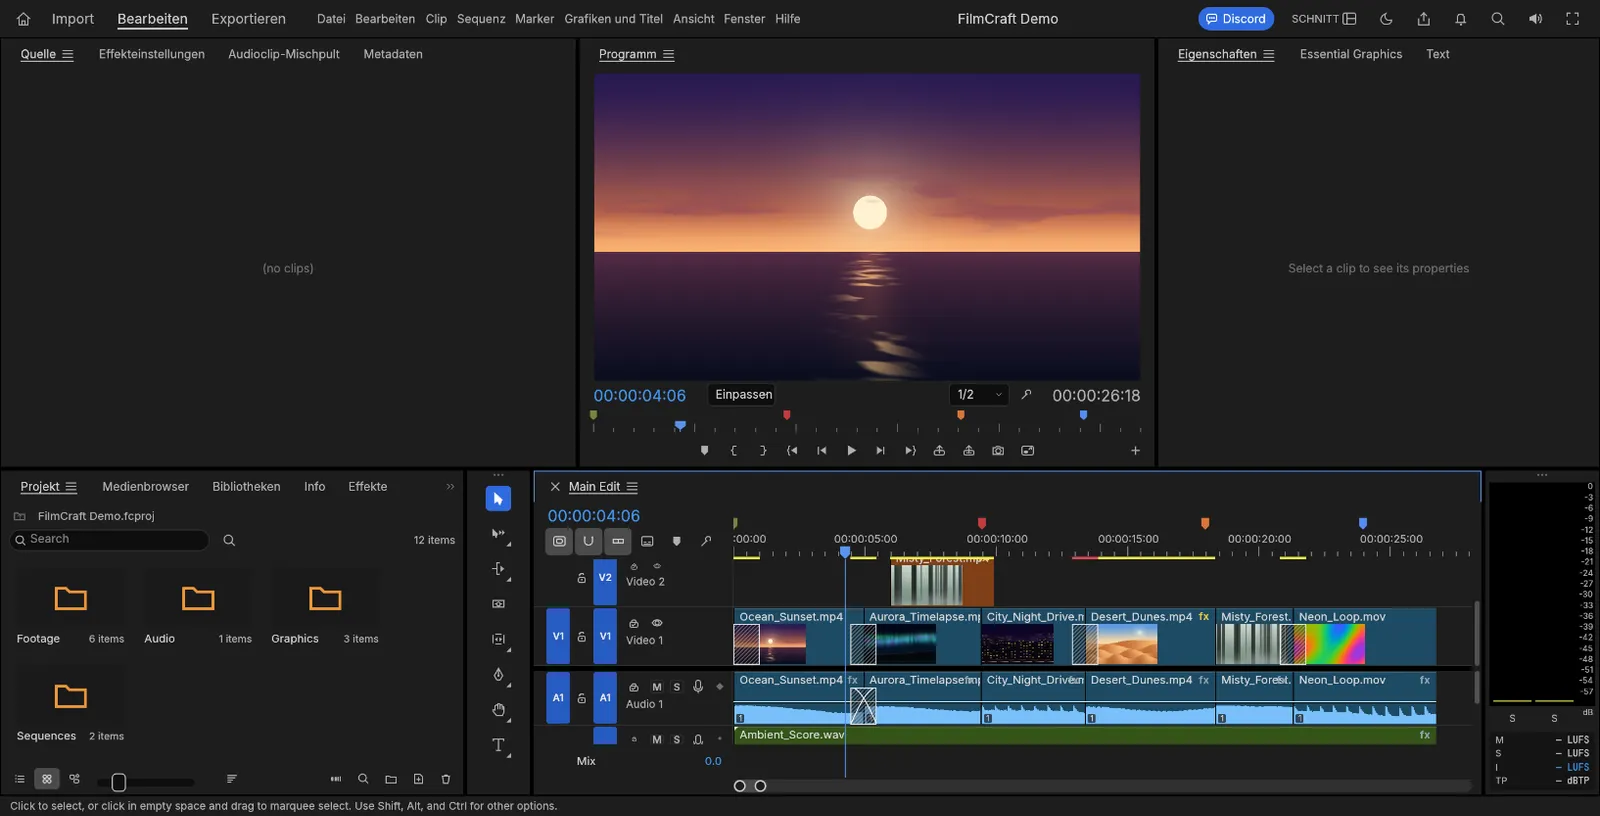Viewport: 1600px width, 816px height.
Task: Switch to the Essential Graphics tab
Action: 1351,55
